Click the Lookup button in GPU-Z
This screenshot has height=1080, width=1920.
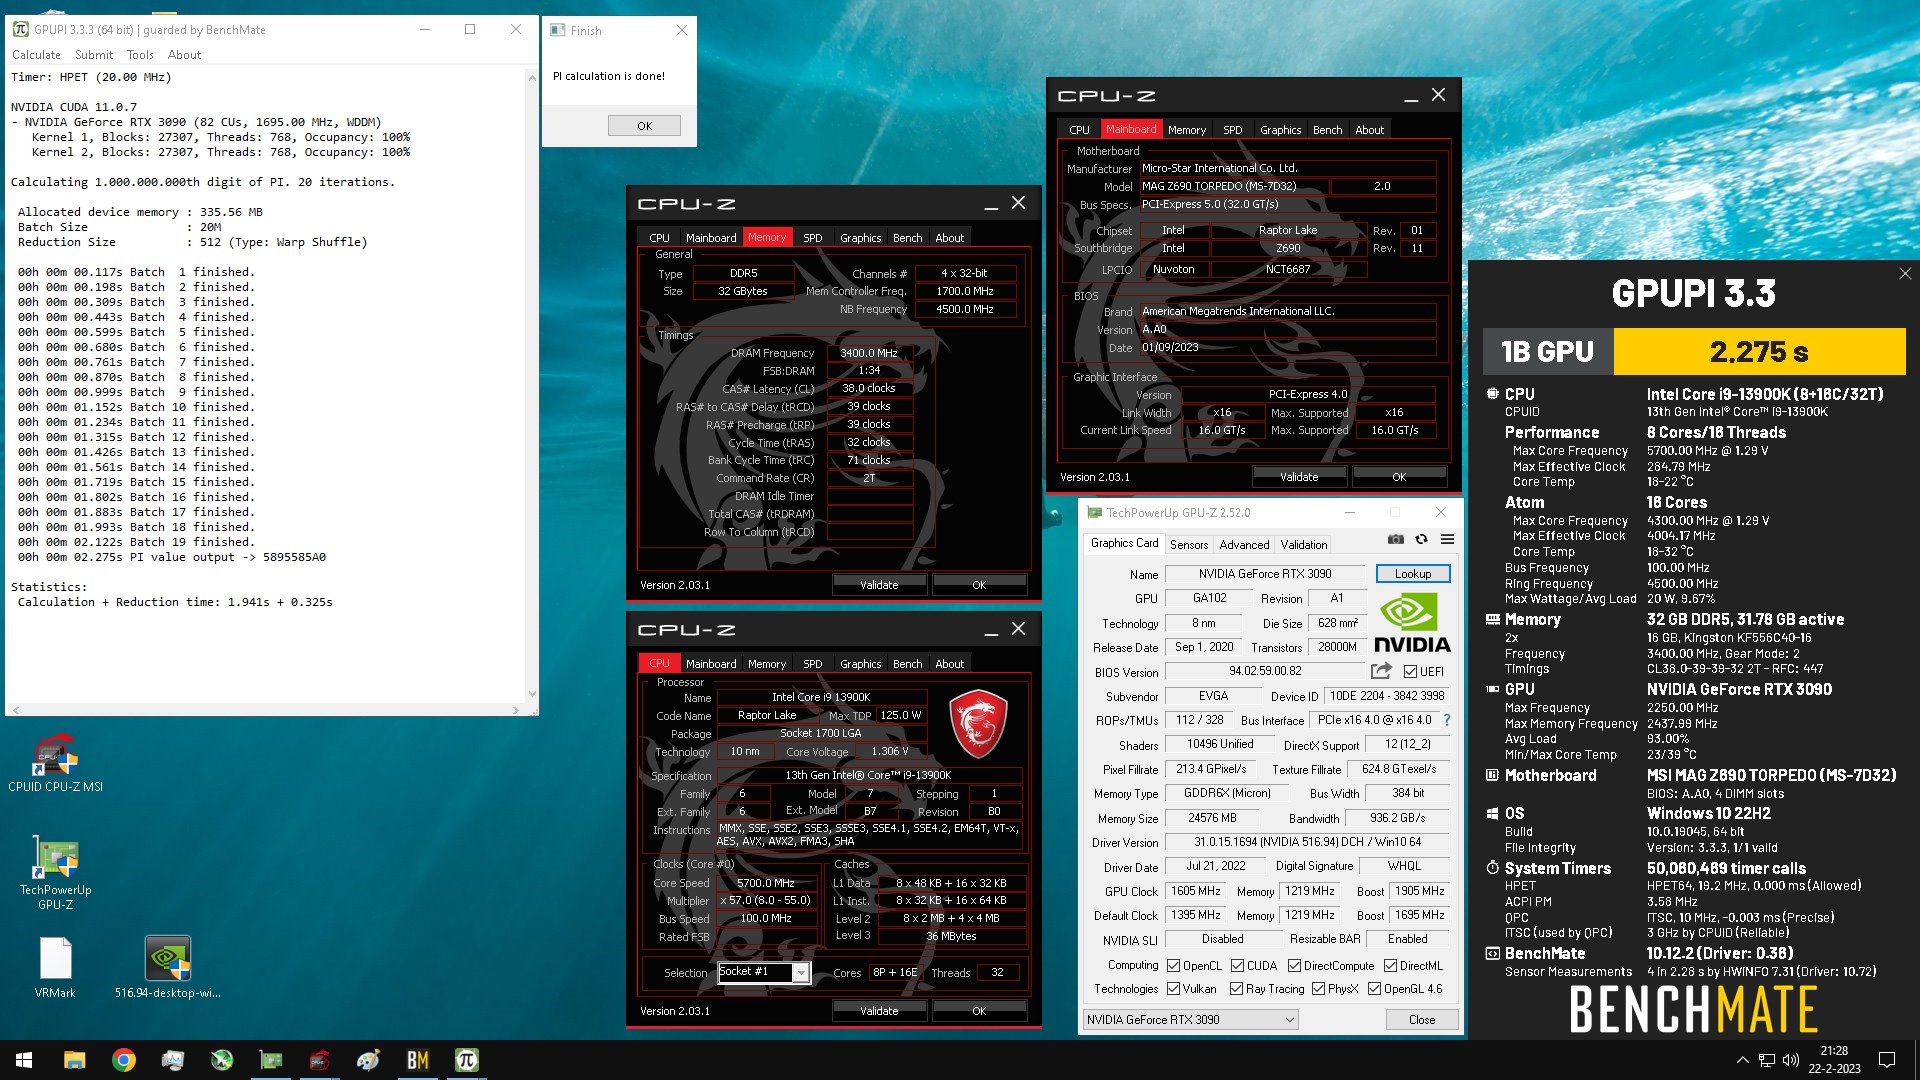click(x=1413, y=574)
